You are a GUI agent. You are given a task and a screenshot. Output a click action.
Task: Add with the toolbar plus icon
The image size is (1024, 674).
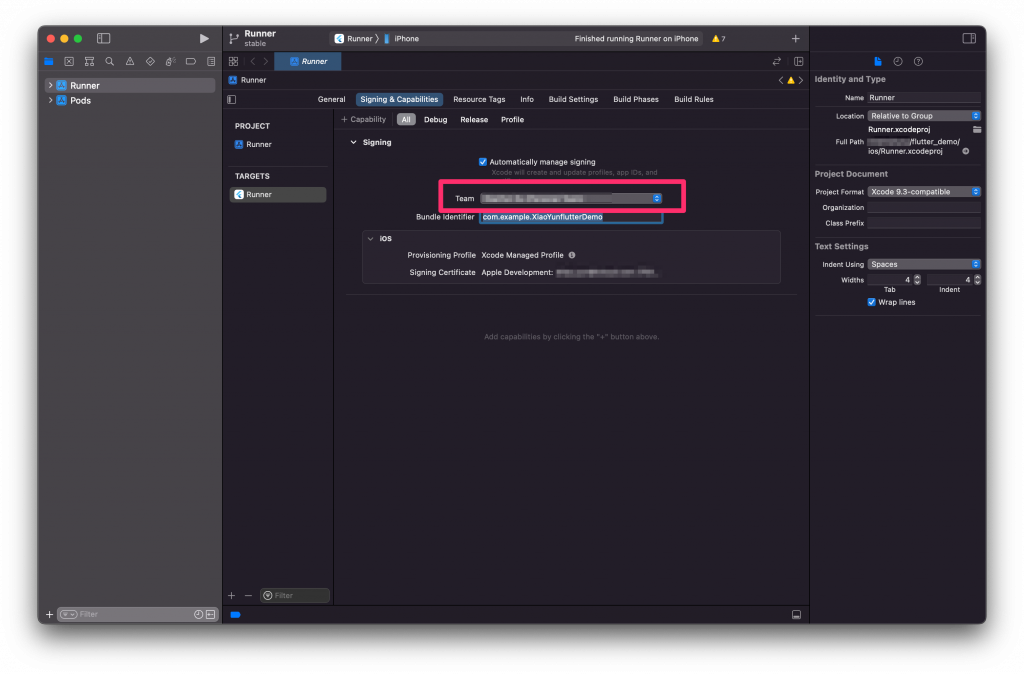[795, 39]
